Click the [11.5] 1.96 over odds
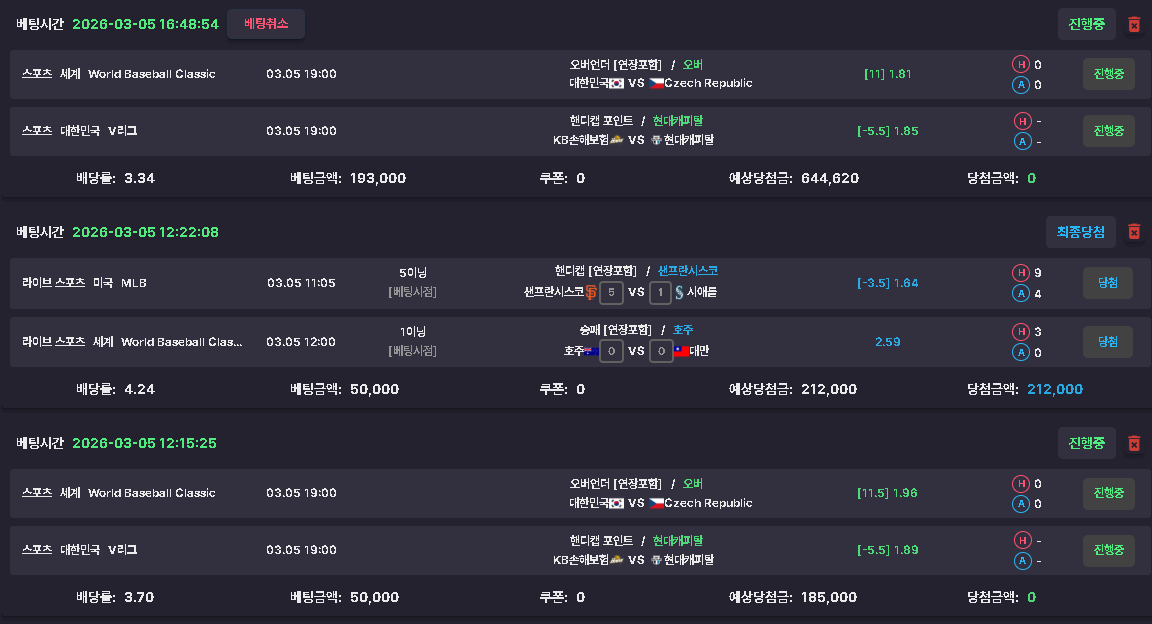Screen dimensions: 1152x624 tap(887, 493)
